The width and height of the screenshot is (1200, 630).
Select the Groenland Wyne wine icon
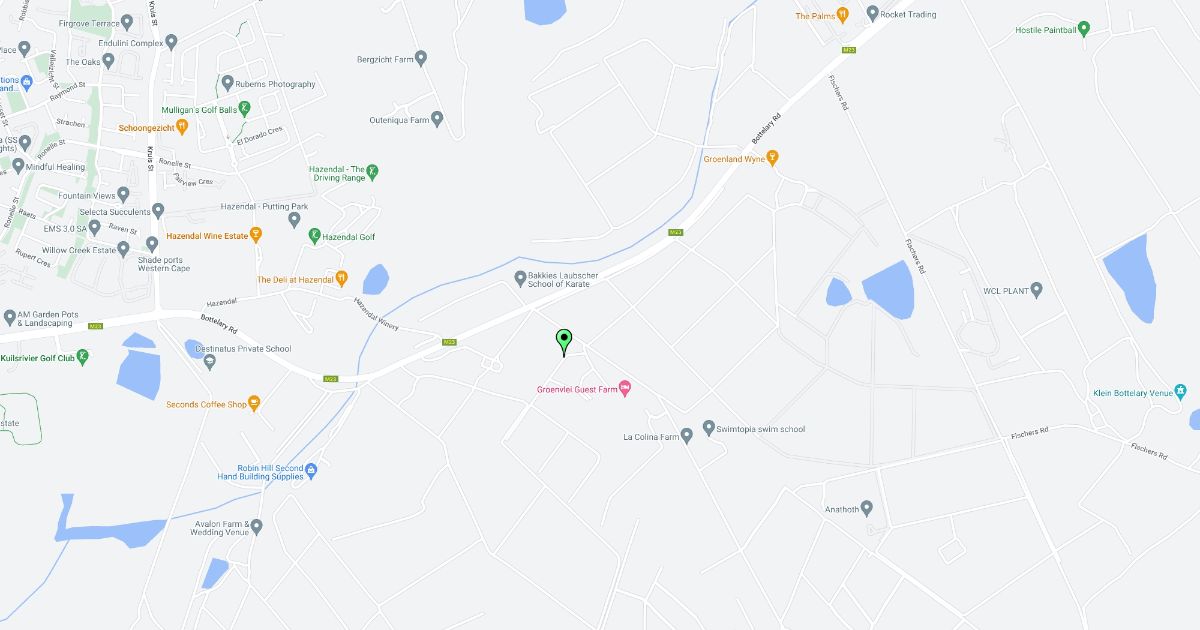coord(772,158)
